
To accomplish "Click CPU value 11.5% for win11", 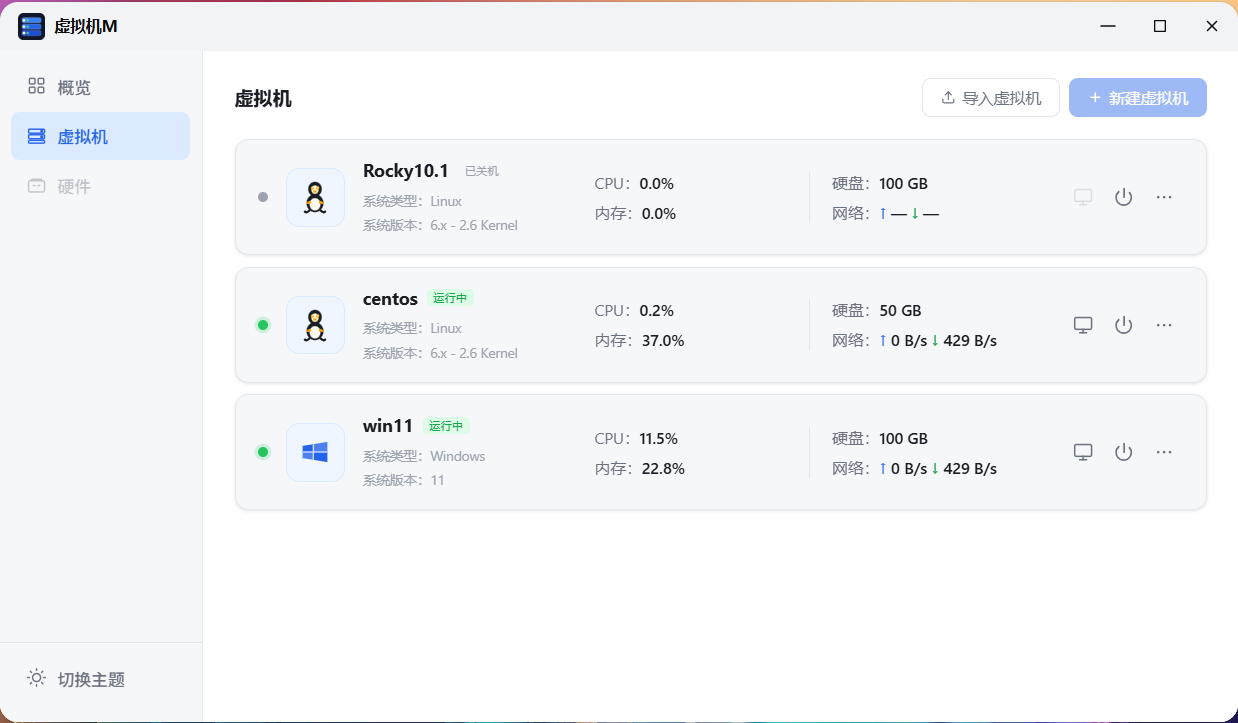I will 659,438.
